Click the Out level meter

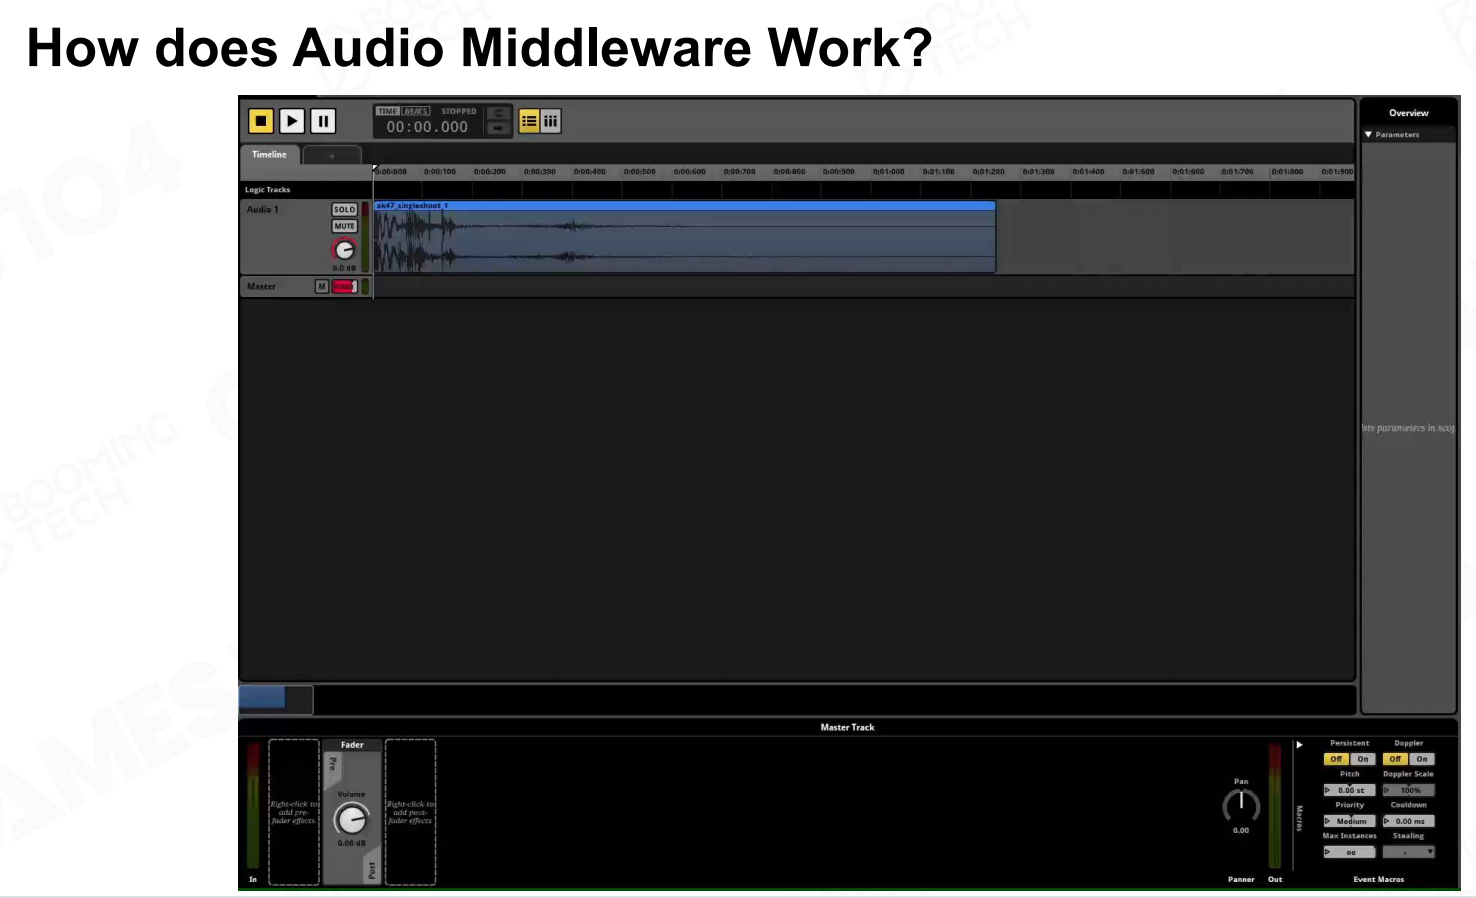pyautogui.click(x=1275, y=806)
